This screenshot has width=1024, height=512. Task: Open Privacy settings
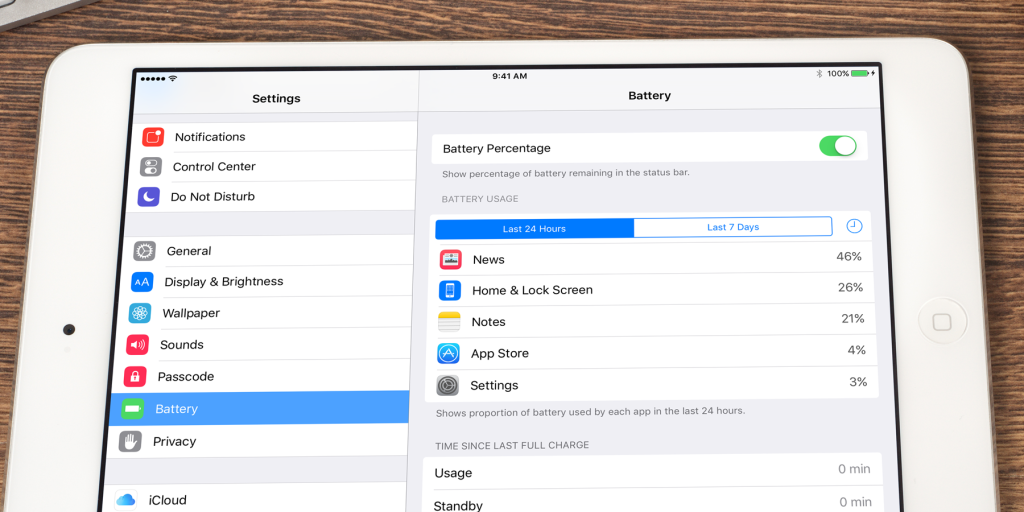(257, 441)
